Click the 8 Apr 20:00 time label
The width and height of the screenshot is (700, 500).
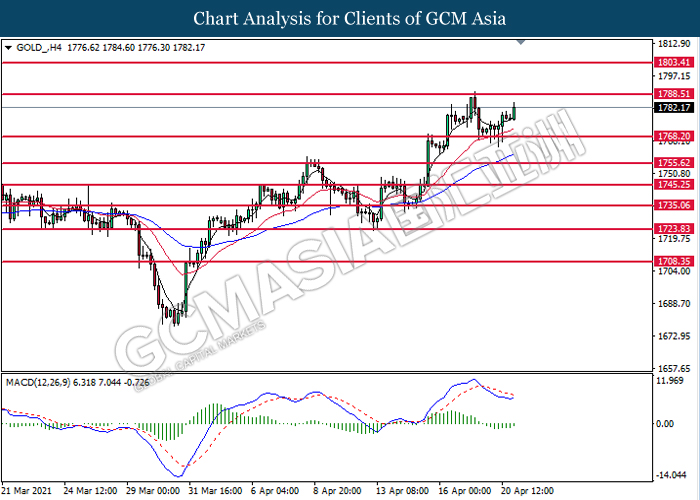(338, 491)
